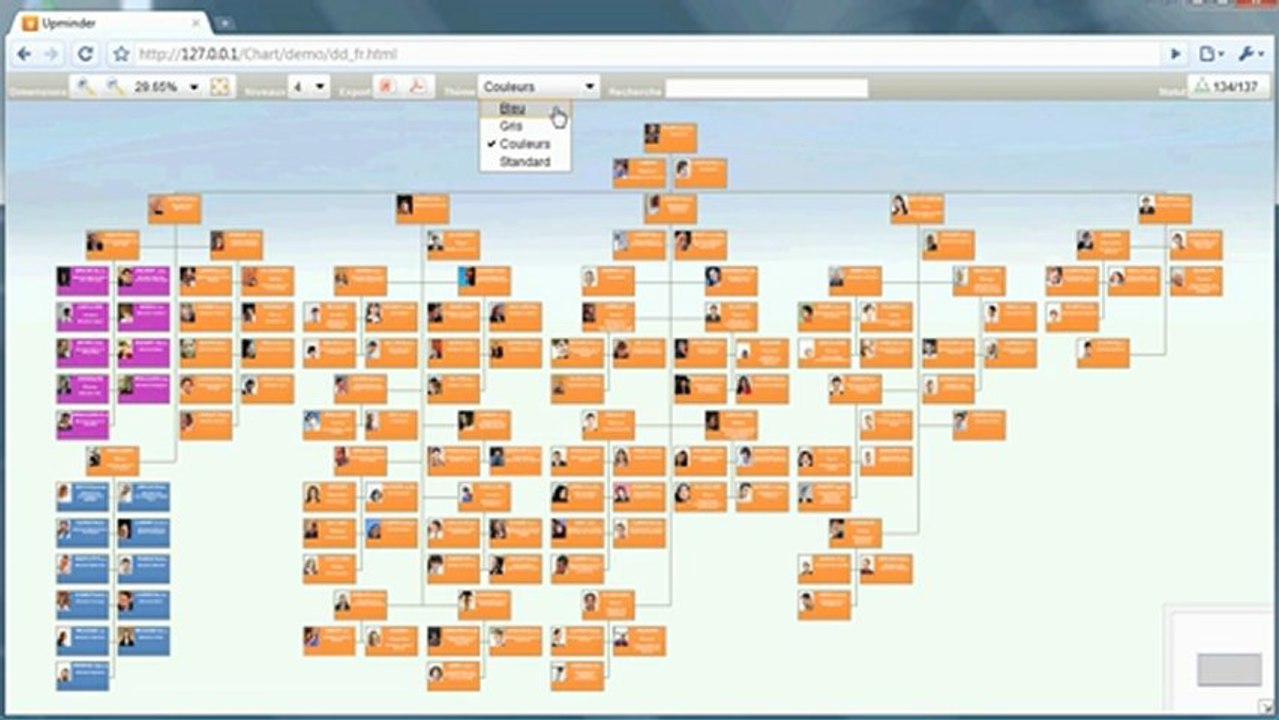
Task: Open the wrench tools menu
Action: 1251,54
